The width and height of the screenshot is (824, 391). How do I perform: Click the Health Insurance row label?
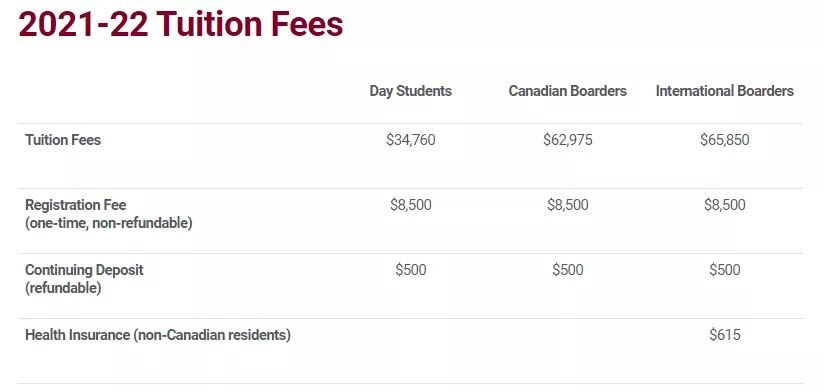coord(158,335)
